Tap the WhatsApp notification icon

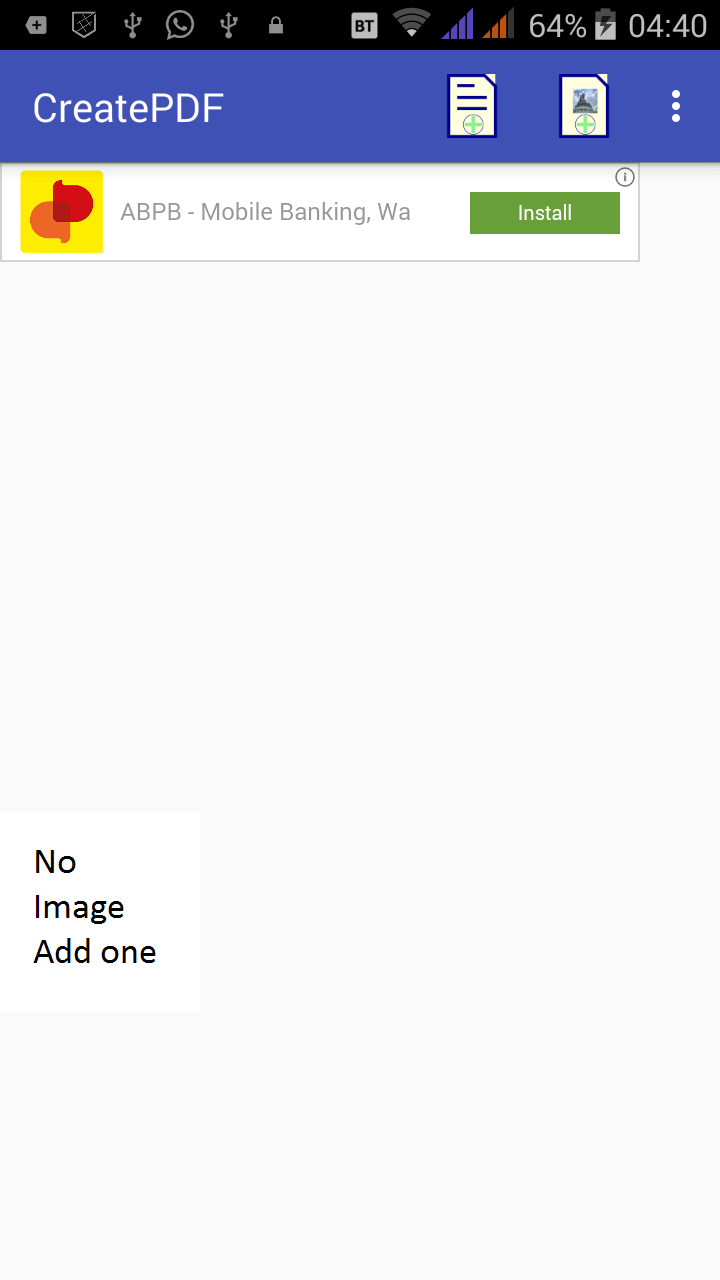pyautogui.click(x=180, y=25)
